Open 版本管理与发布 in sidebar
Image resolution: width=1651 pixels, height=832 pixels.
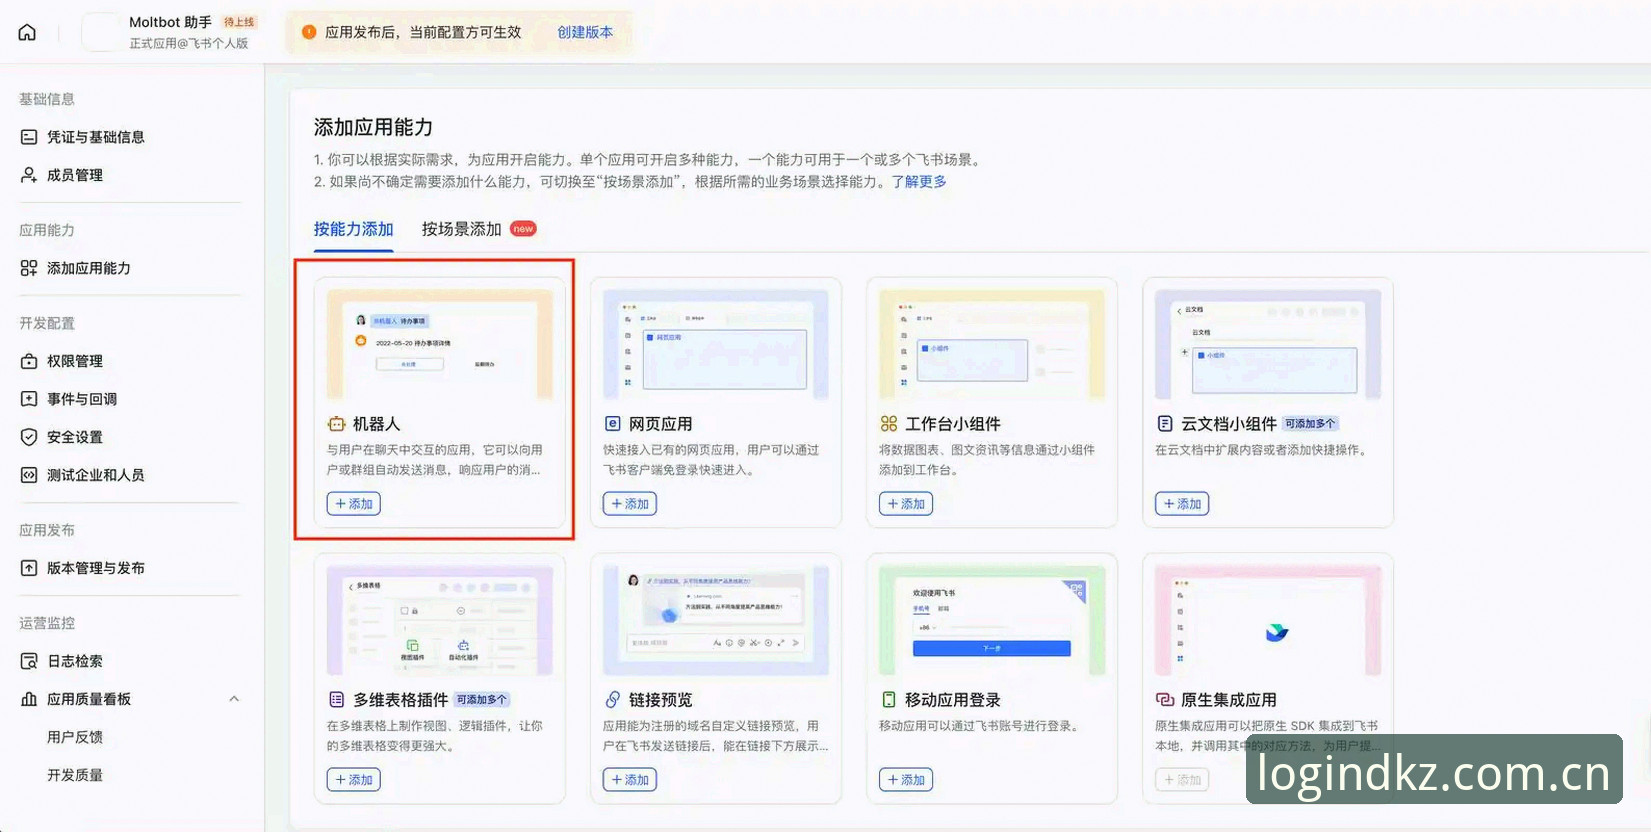click(x=95, y=568)
